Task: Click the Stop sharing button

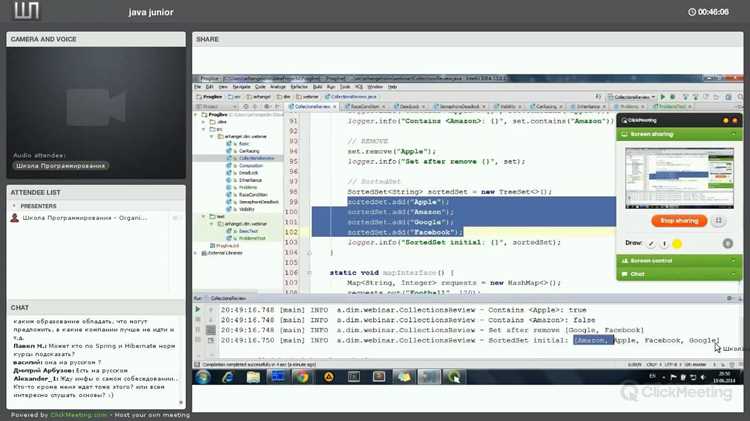Action: pos(679,221)
